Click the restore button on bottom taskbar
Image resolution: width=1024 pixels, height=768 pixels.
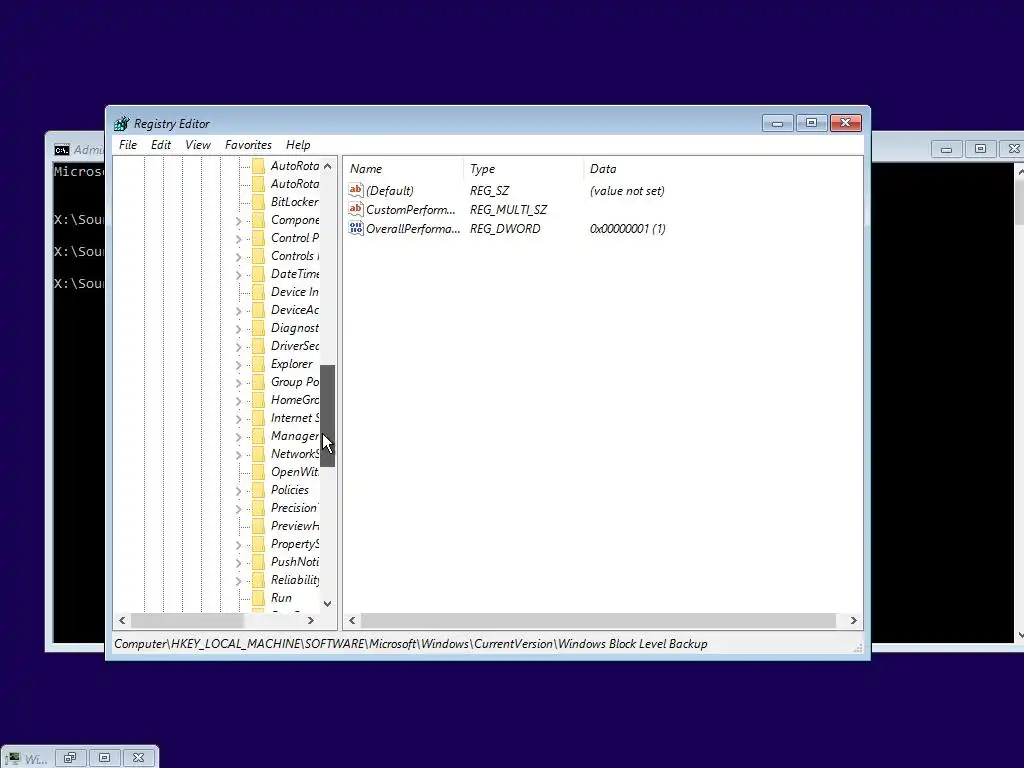pos(70,758)
